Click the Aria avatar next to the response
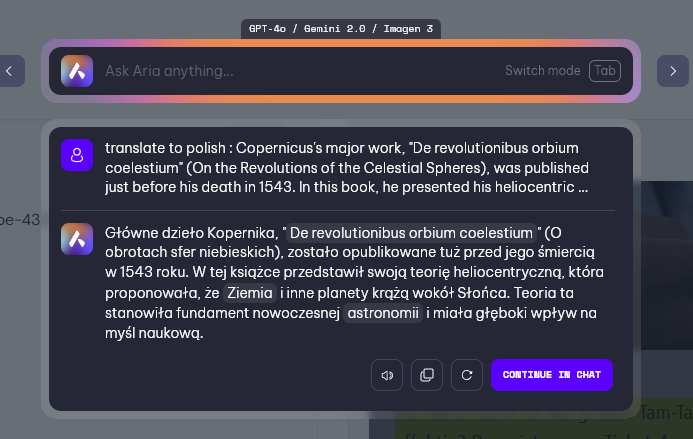The width and height of the screenshot is (693, 439). (77, 240)
